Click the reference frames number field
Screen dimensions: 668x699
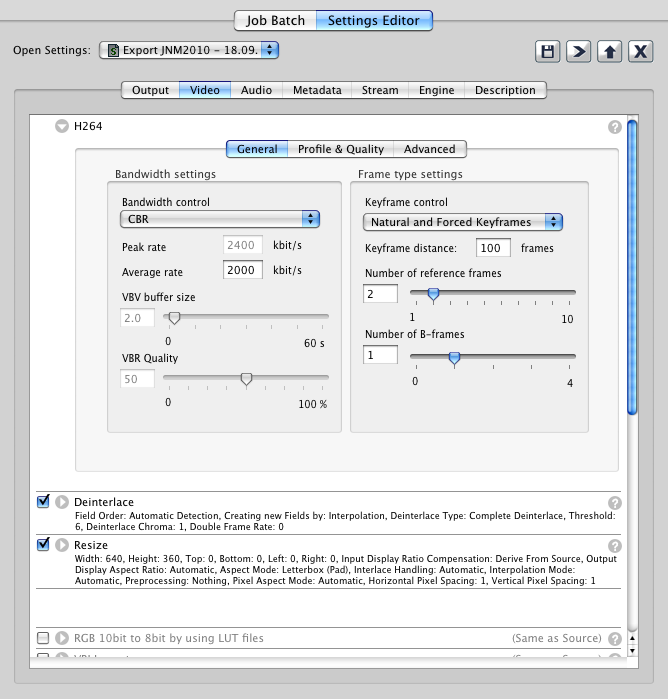click(380, 294)
